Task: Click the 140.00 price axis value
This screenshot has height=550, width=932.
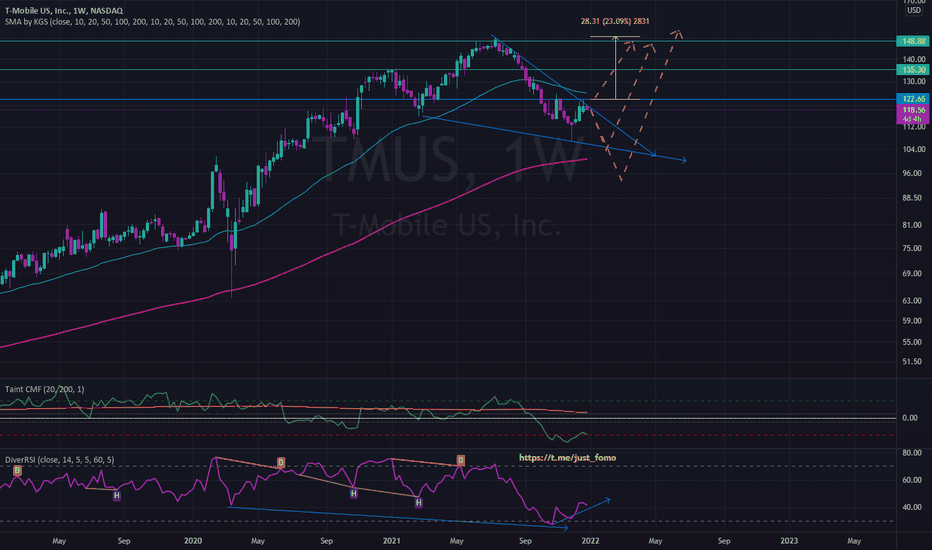Action: pyautogui.click(x=914, y=59)
